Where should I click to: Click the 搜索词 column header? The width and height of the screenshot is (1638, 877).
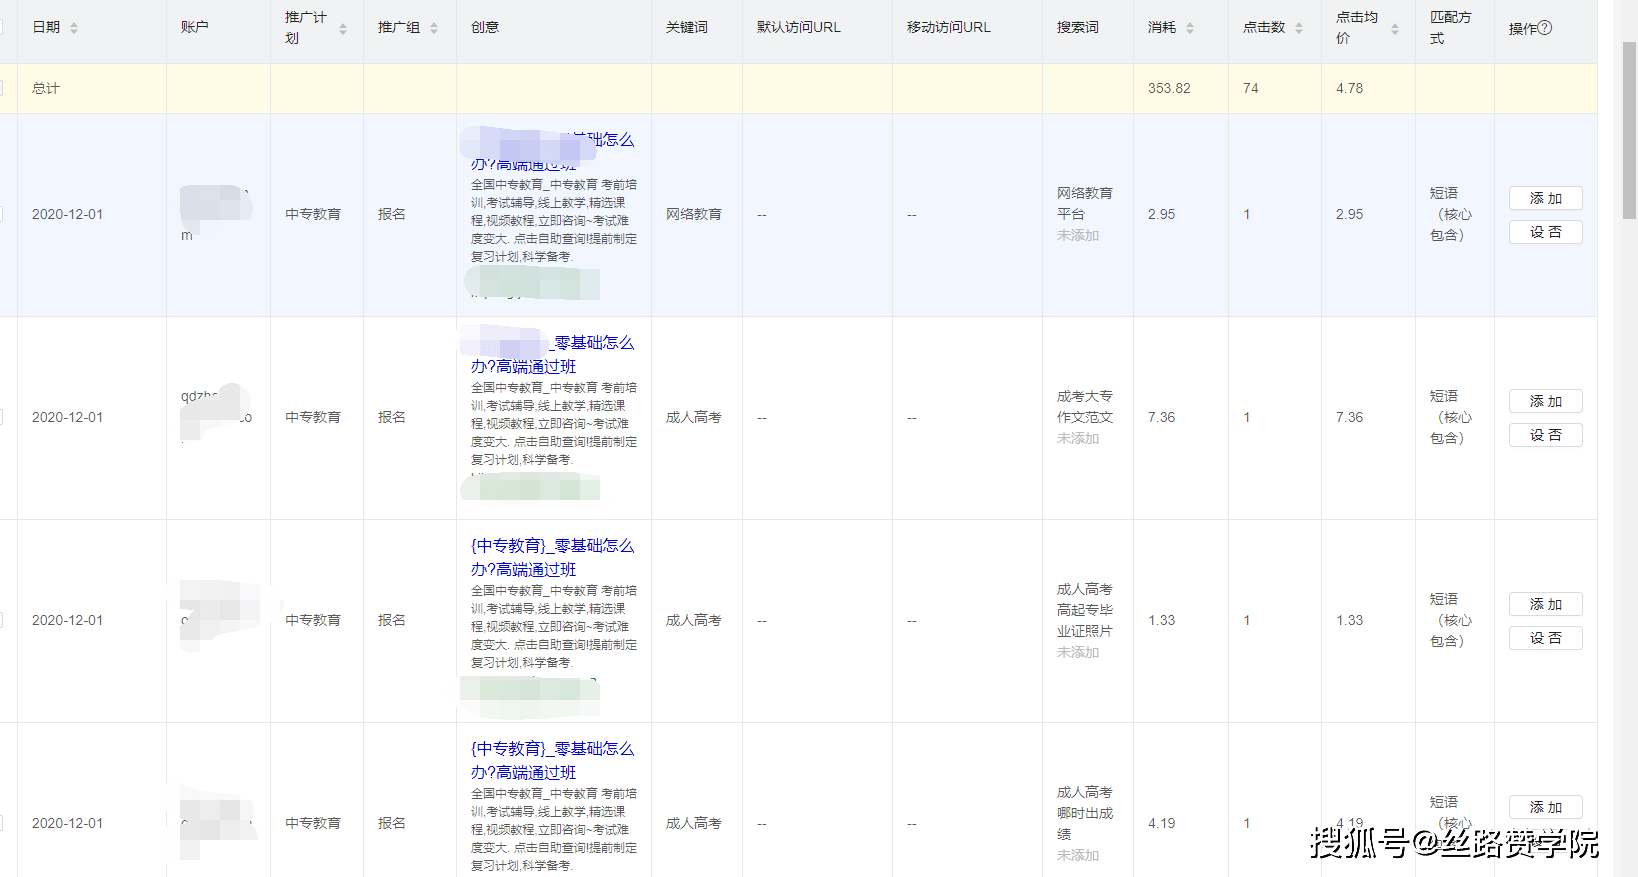pyautogui.click(x=1078, y=27)
